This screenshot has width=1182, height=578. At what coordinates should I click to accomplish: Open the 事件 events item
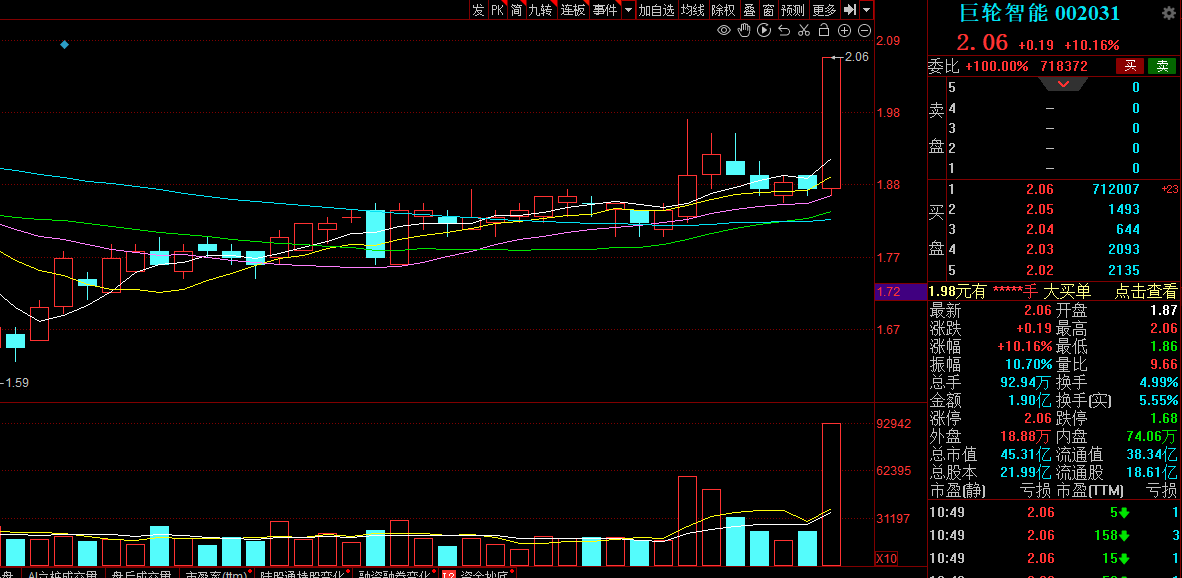tap(605, 10)
